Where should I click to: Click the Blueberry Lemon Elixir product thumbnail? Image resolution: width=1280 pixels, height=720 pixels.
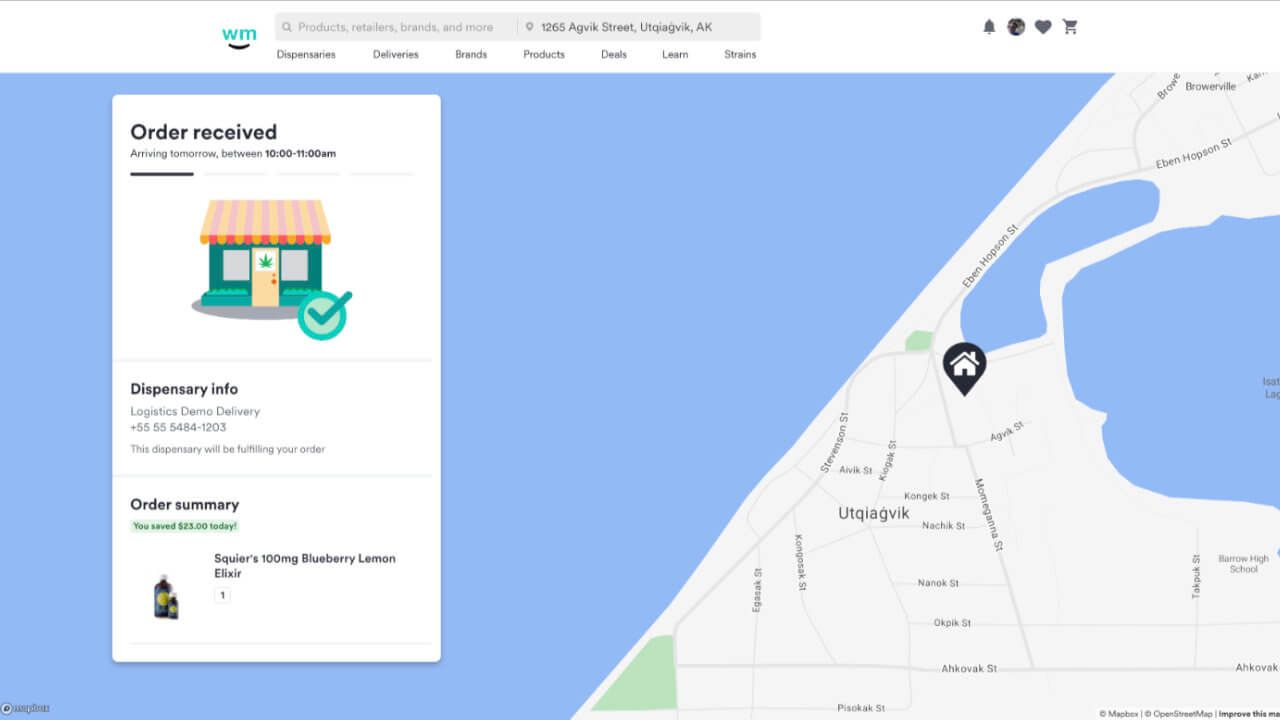point(166,596)
